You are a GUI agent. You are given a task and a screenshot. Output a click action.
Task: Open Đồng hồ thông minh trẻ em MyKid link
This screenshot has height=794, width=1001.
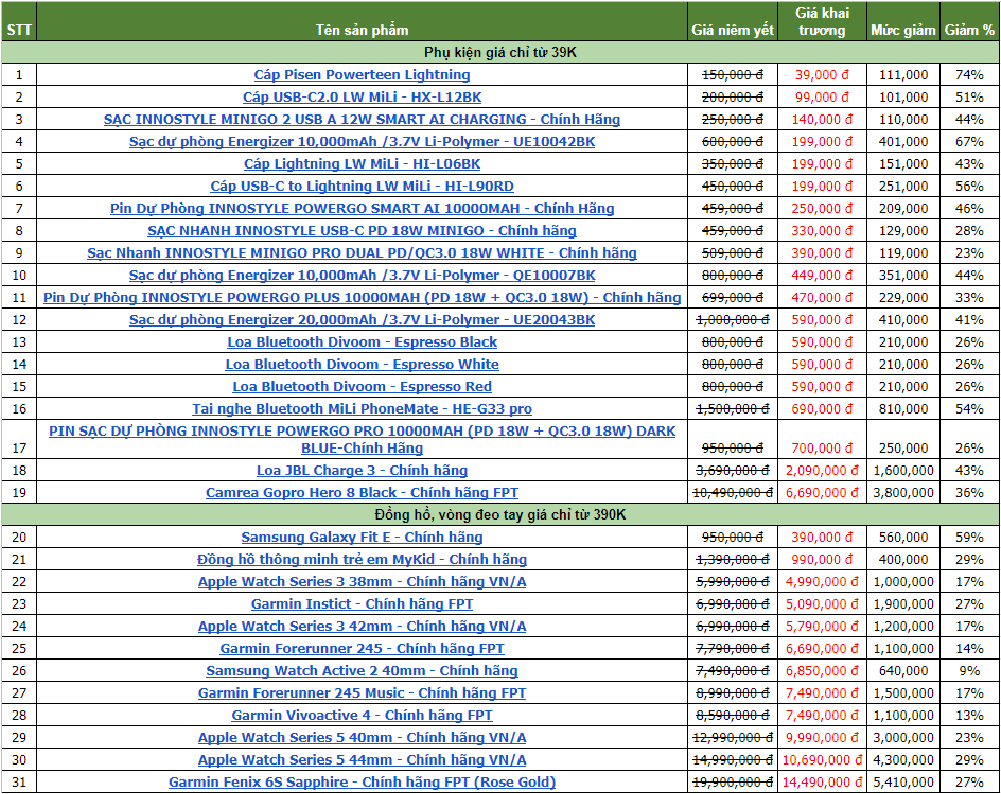click(362, 560)
